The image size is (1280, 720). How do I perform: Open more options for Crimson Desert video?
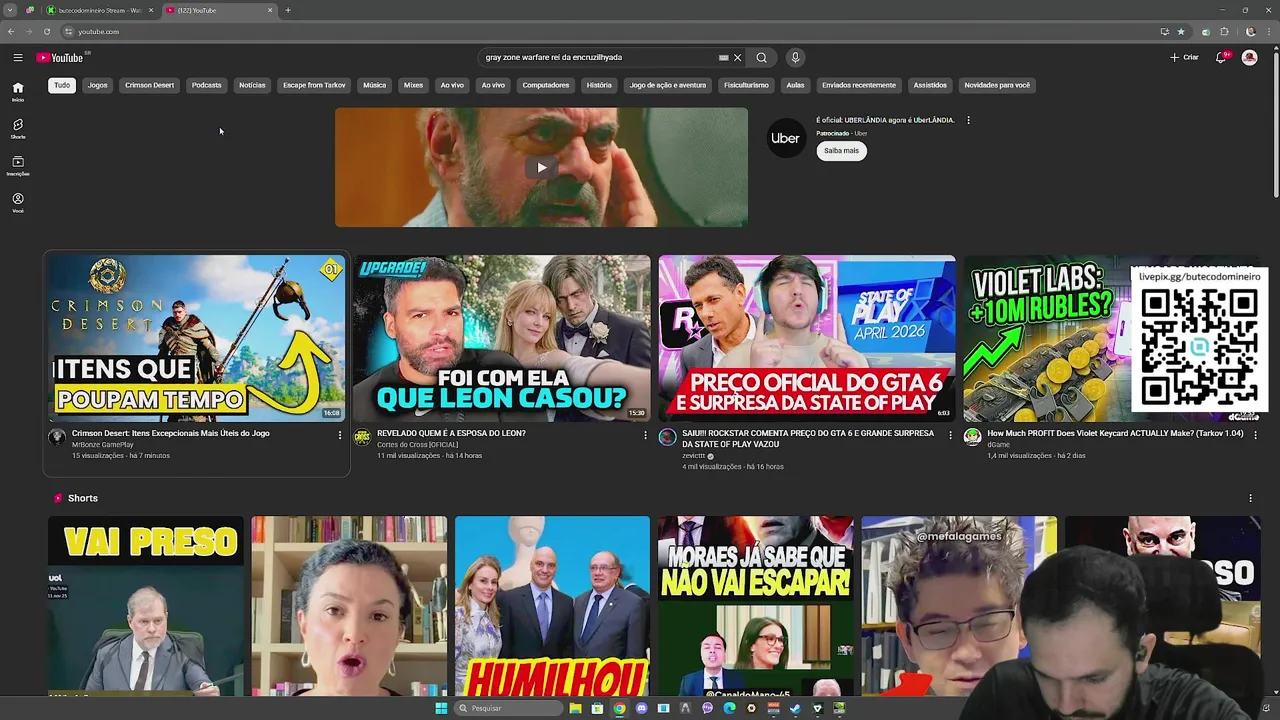(339, 435)
